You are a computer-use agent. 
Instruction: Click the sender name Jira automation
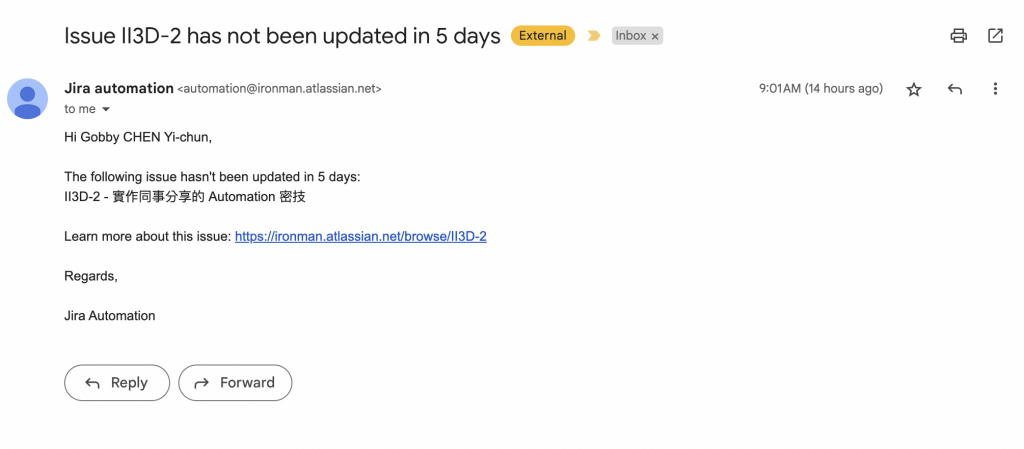click(118, 88)
